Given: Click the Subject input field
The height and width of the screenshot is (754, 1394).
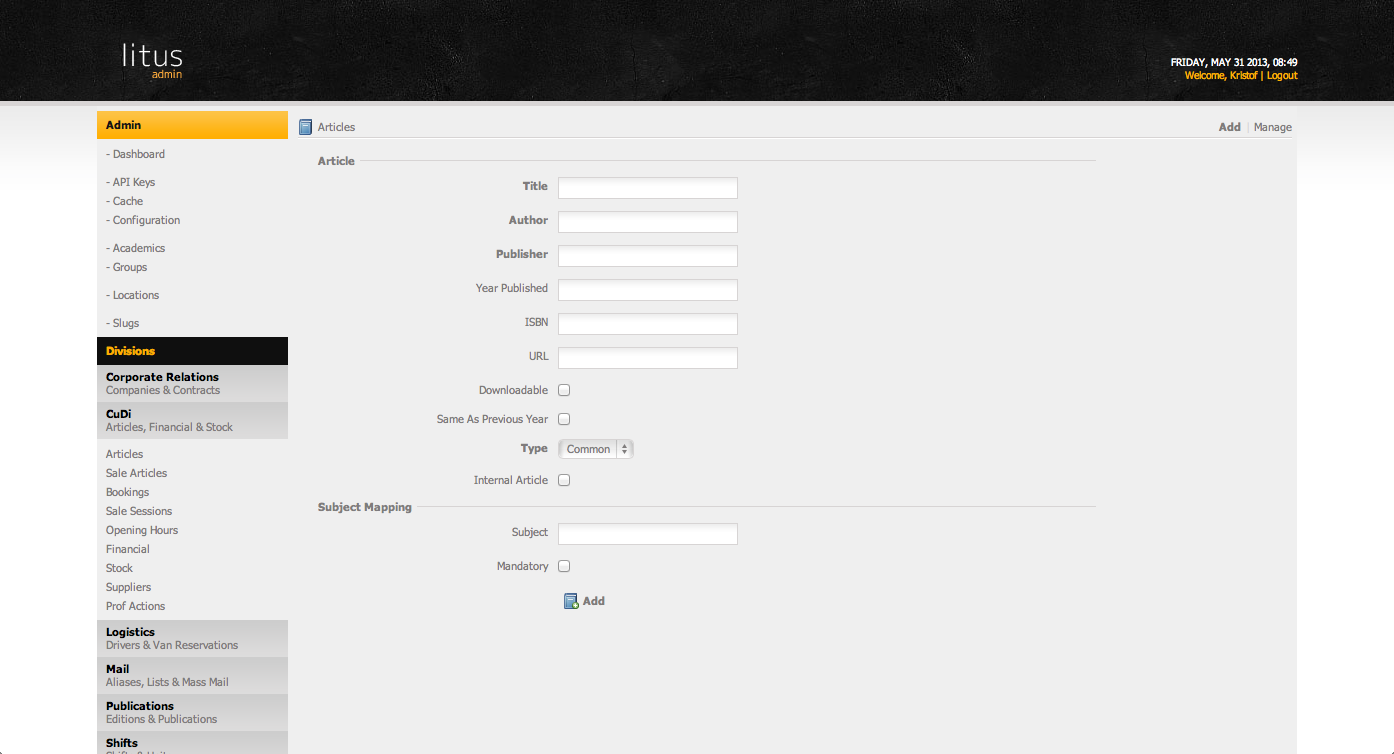Looking at the screenshot, I should tap(648, 534).
